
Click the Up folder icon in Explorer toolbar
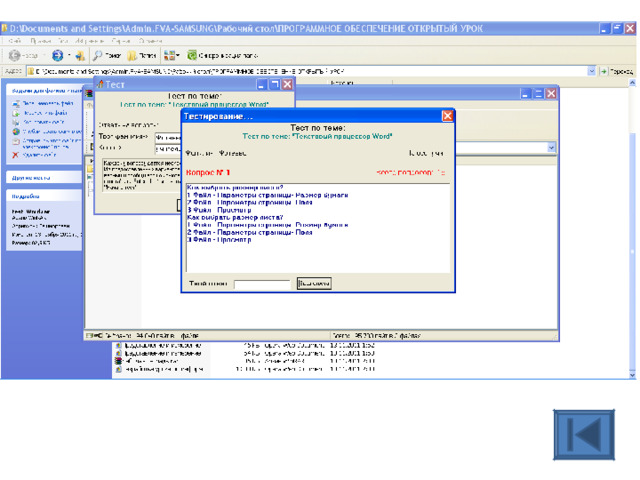[80, 55]
